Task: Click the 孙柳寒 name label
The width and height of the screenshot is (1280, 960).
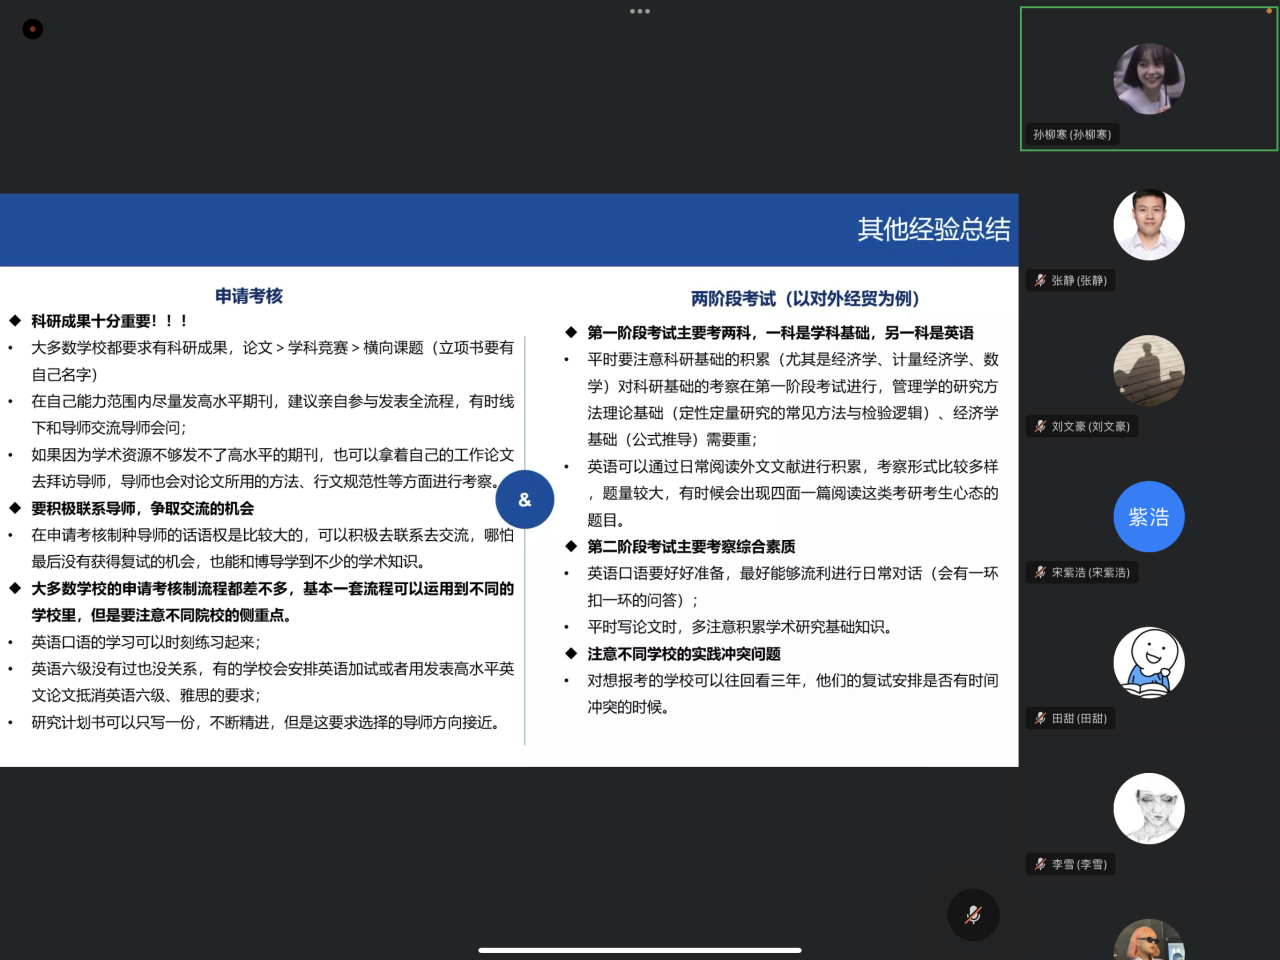Action: [1072, 135]
